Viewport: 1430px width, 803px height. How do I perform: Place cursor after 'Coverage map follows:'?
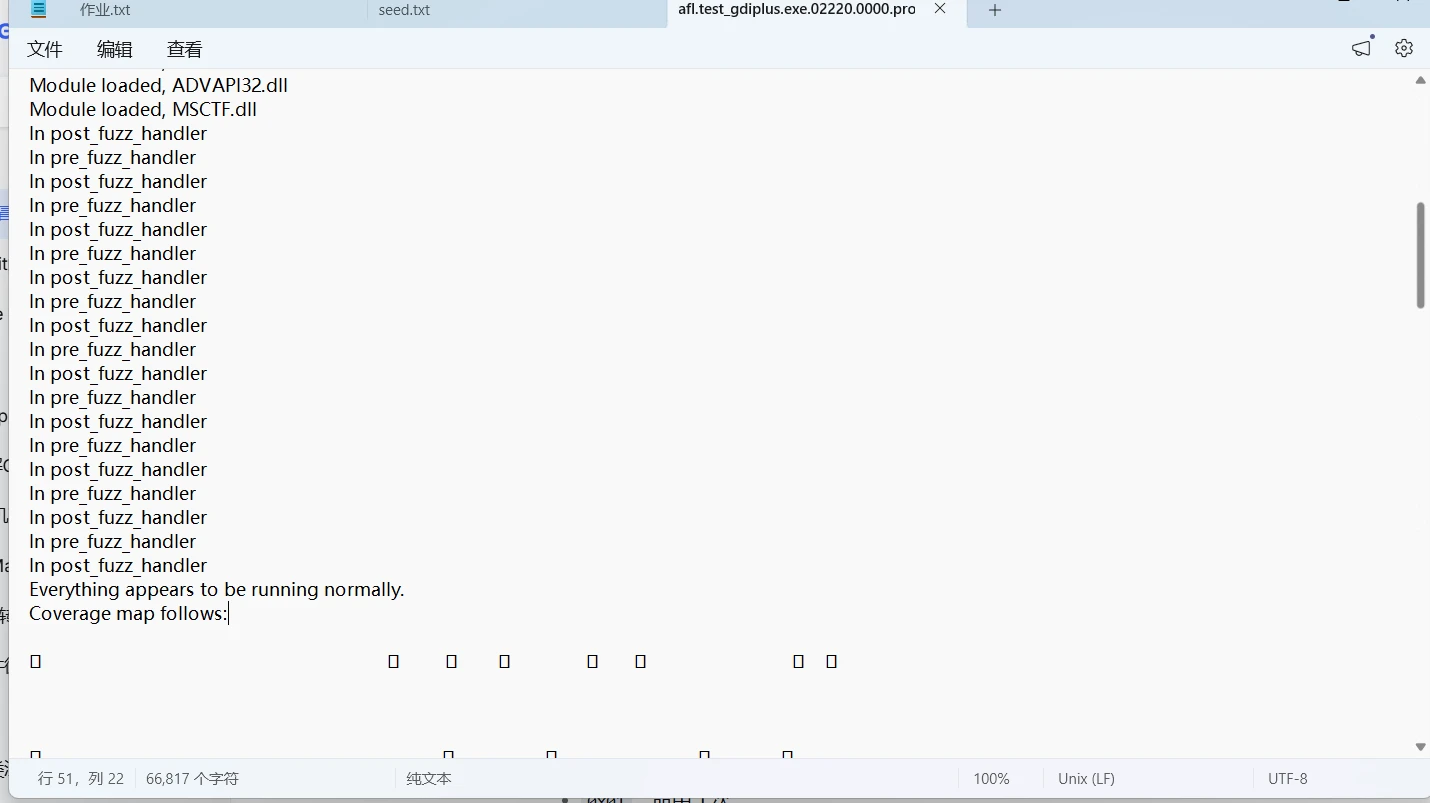[229, 613]
